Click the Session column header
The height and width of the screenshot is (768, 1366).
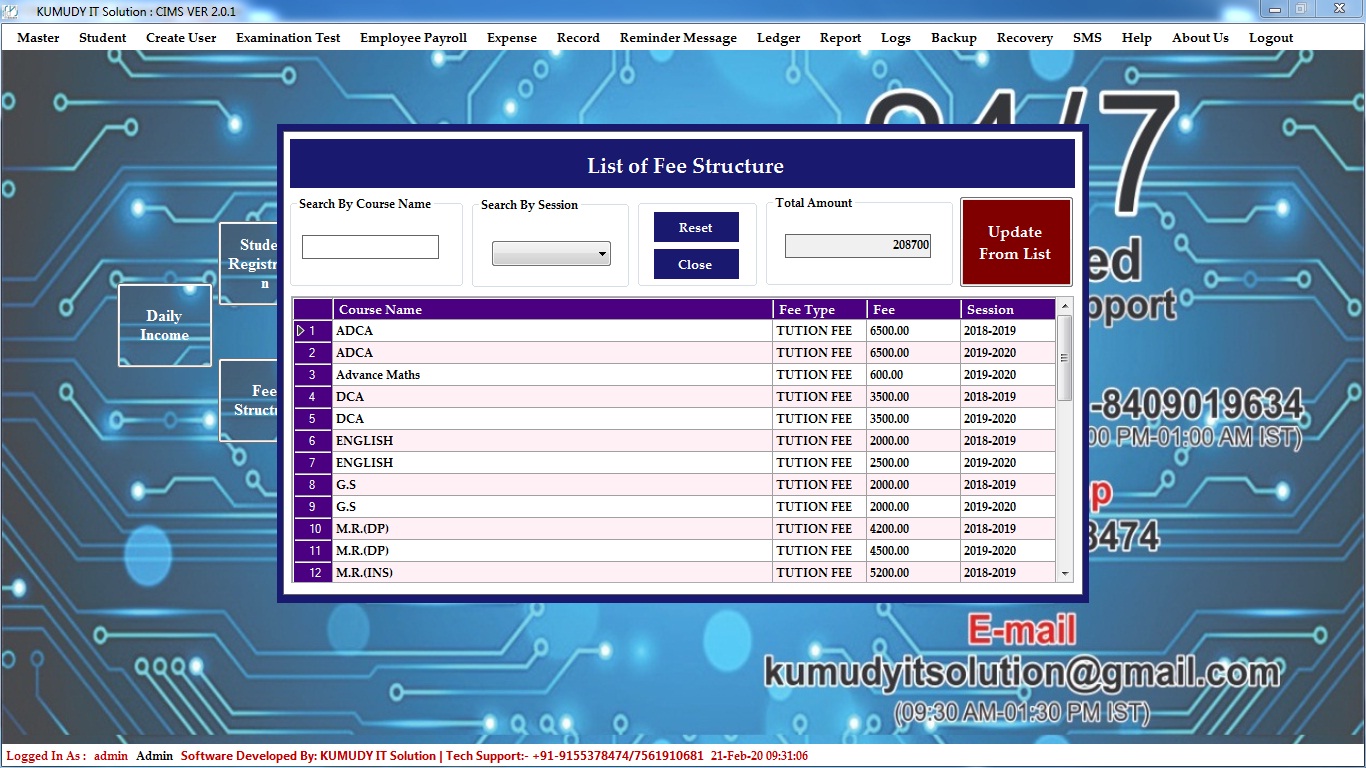point(1007,310)
